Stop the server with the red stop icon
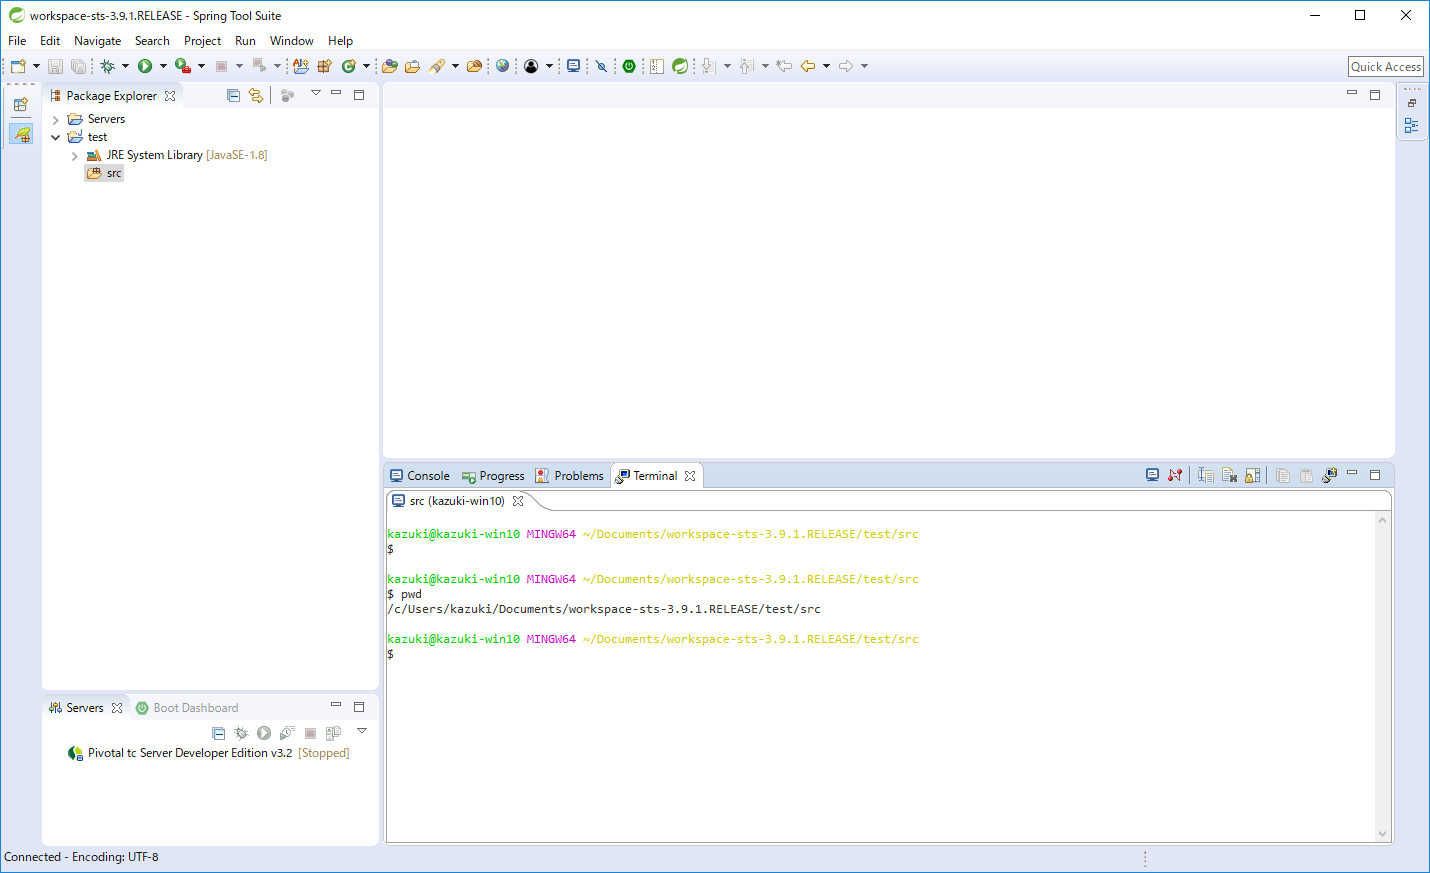Viewport: 1430px width, 873px height. click(310, 732)
